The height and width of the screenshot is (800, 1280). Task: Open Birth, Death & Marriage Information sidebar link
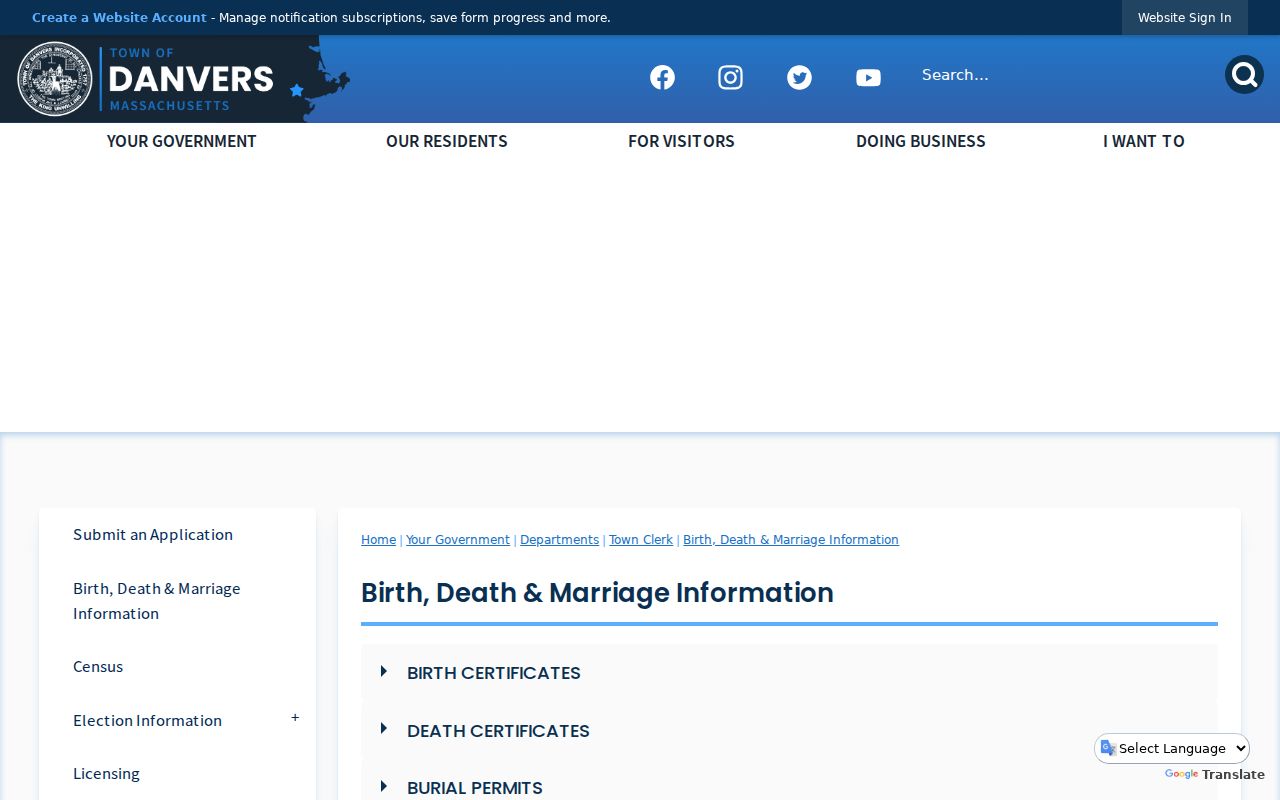(157, 601)
